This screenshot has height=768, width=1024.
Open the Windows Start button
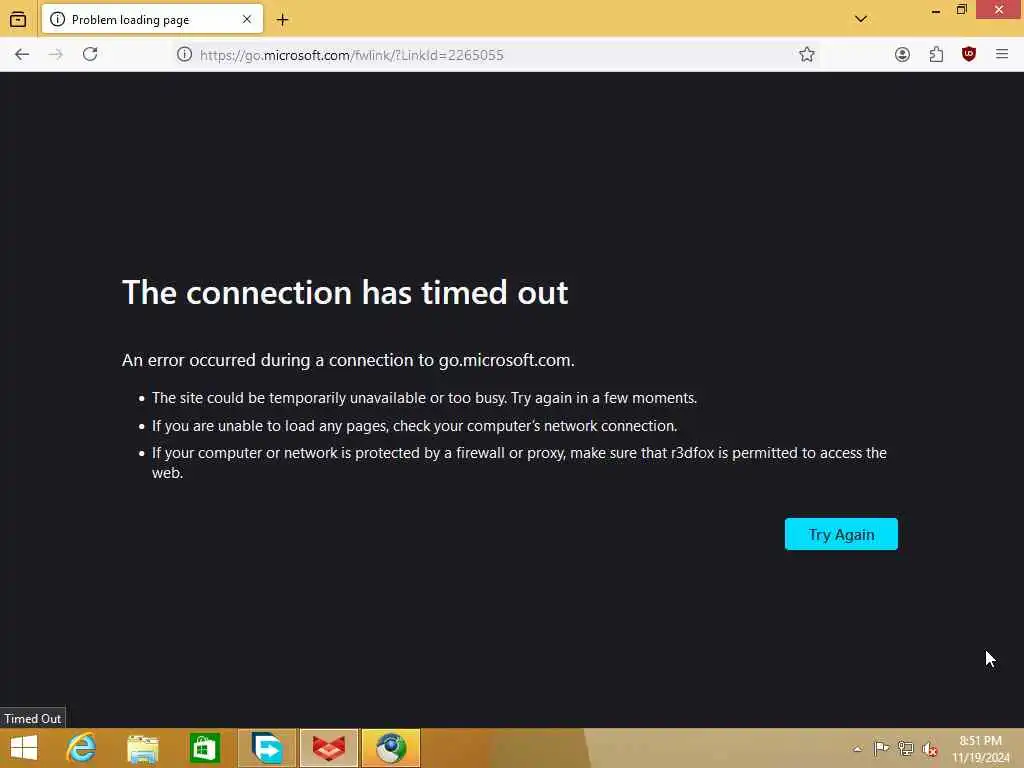24,748
